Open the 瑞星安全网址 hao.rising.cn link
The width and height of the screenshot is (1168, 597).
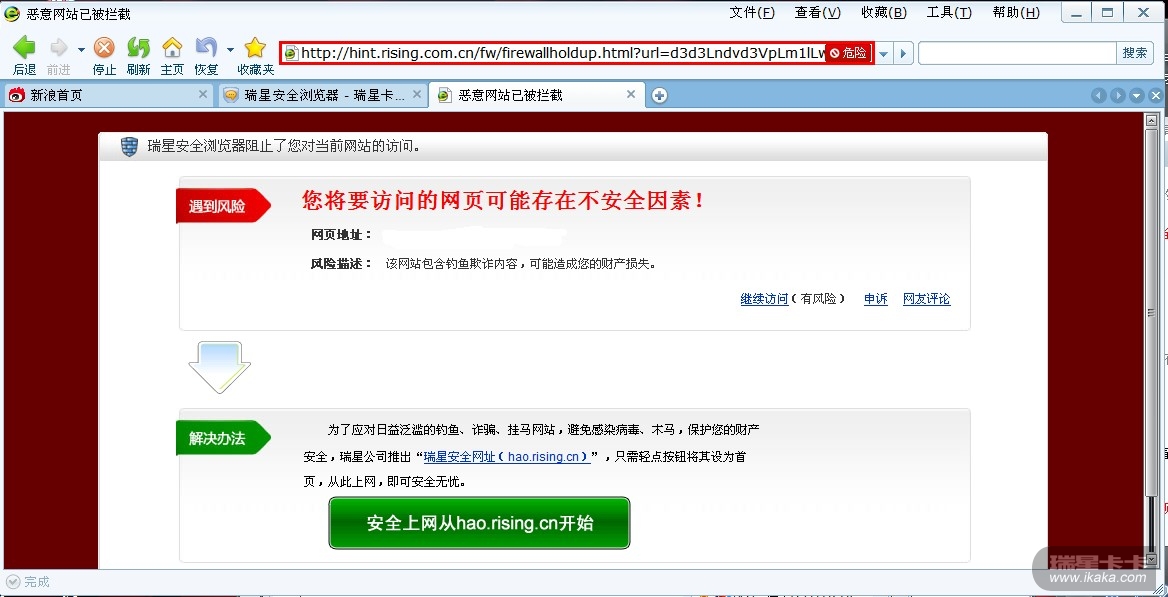[507, 457]
